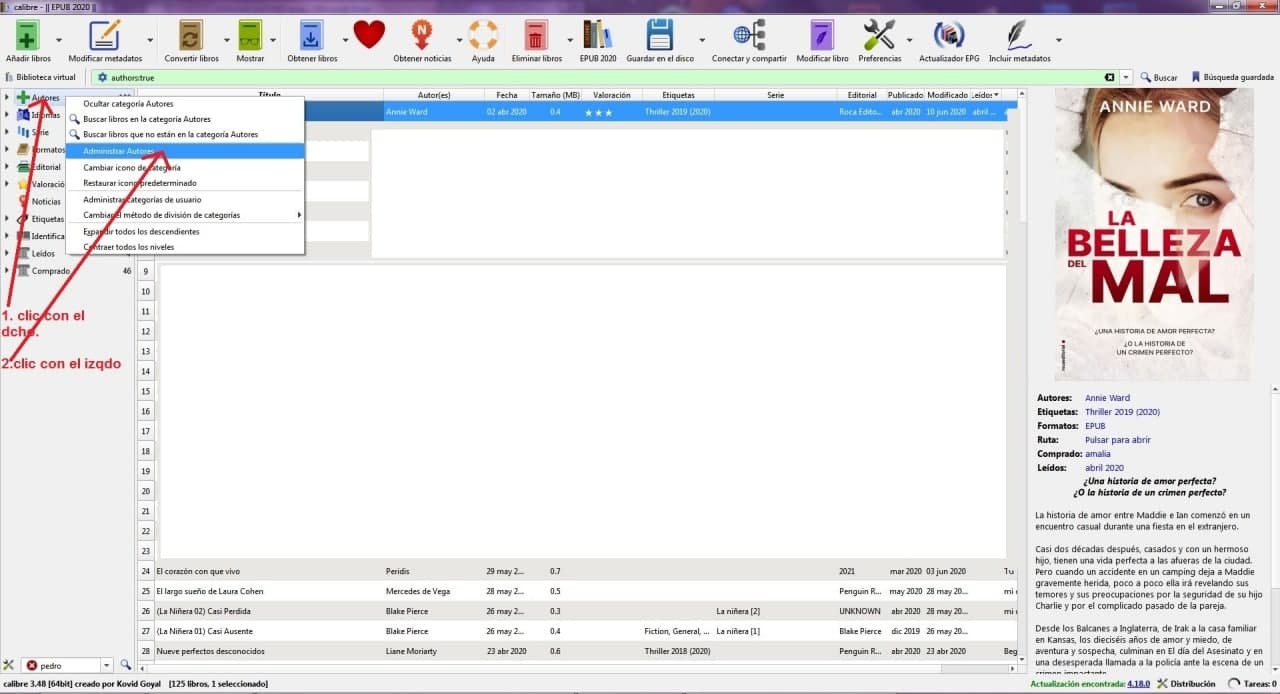The image size is (1280, 694).
Task: Click tag browser find magnifier icon
Action: (x=126, y=665)
